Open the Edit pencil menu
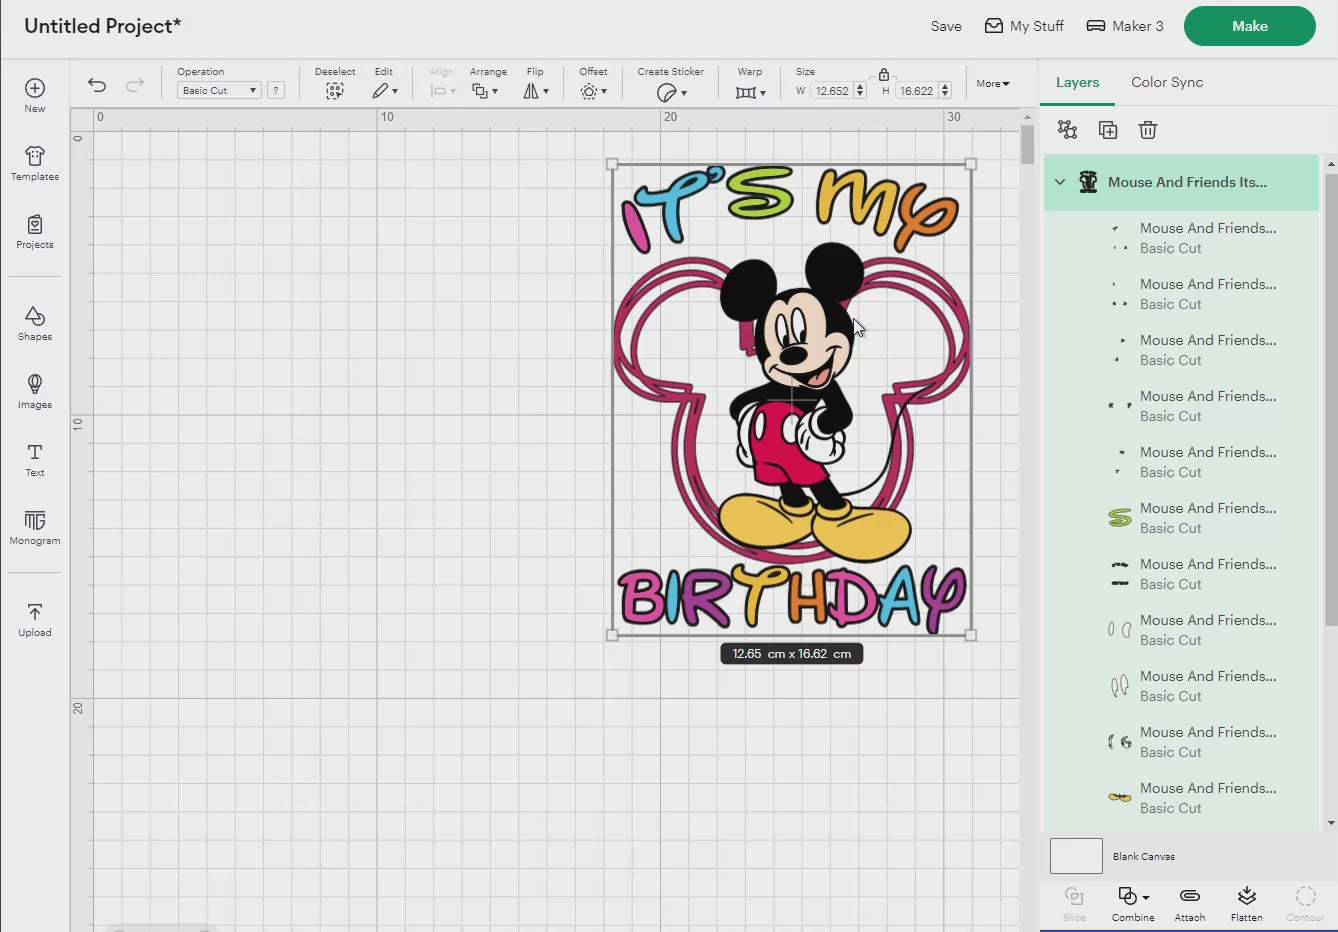 (385, 91)
